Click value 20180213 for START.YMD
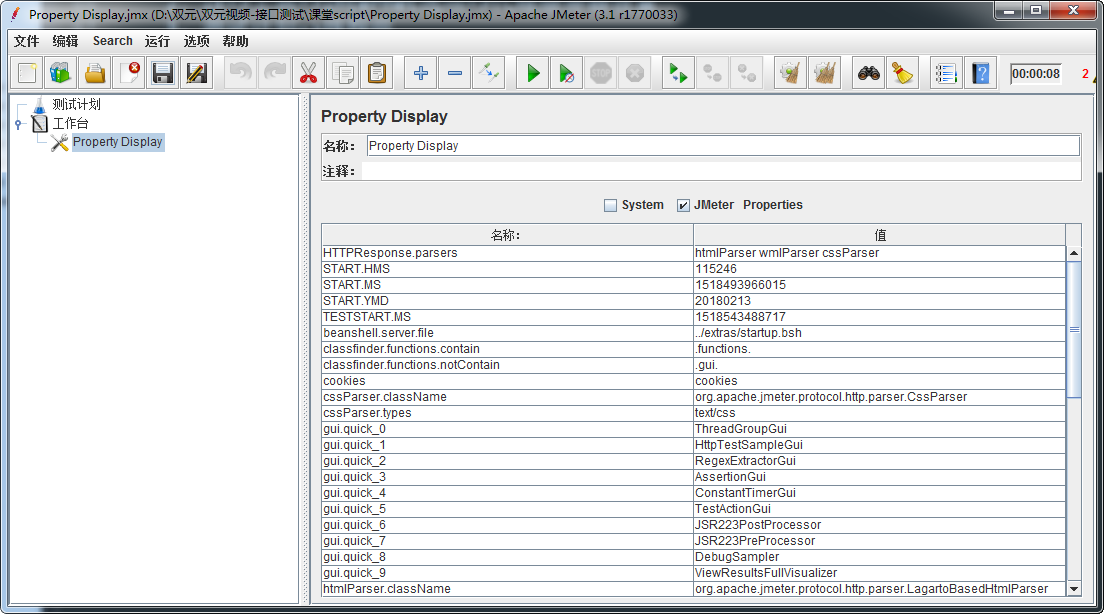Viewport: 1104px width, 614px height. click(879, 301)
